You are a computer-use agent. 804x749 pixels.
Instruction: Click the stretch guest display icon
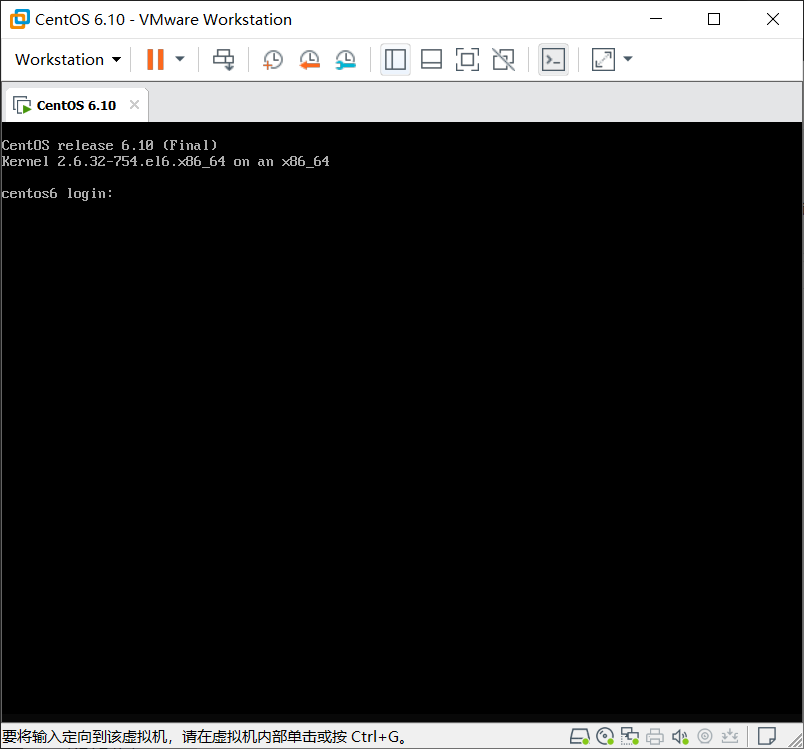[x=604, y=59]
